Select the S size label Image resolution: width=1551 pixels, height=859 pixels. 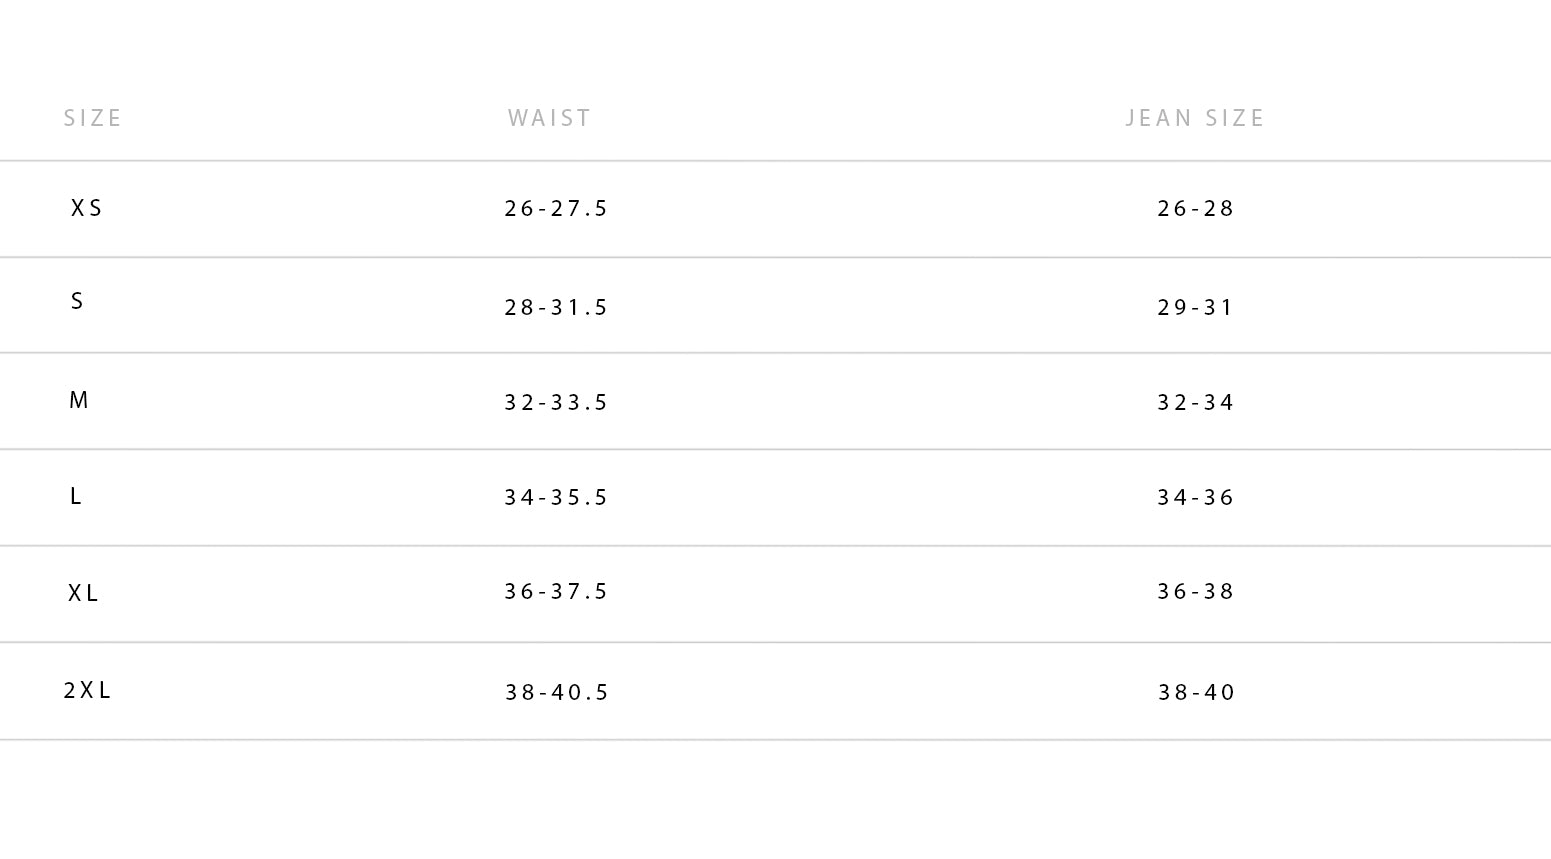(77, 301)
